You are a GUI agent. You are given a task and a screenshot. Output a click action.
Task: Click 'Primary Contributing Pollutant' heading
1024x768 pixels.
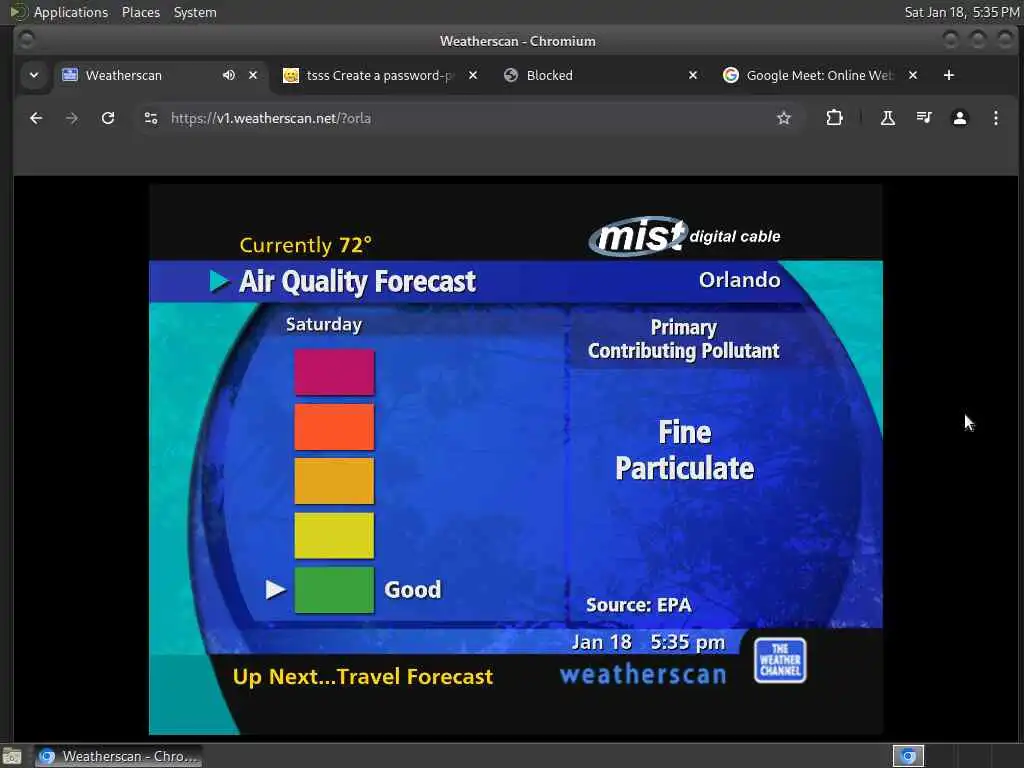pyautogui.click(x=683, y=339)
